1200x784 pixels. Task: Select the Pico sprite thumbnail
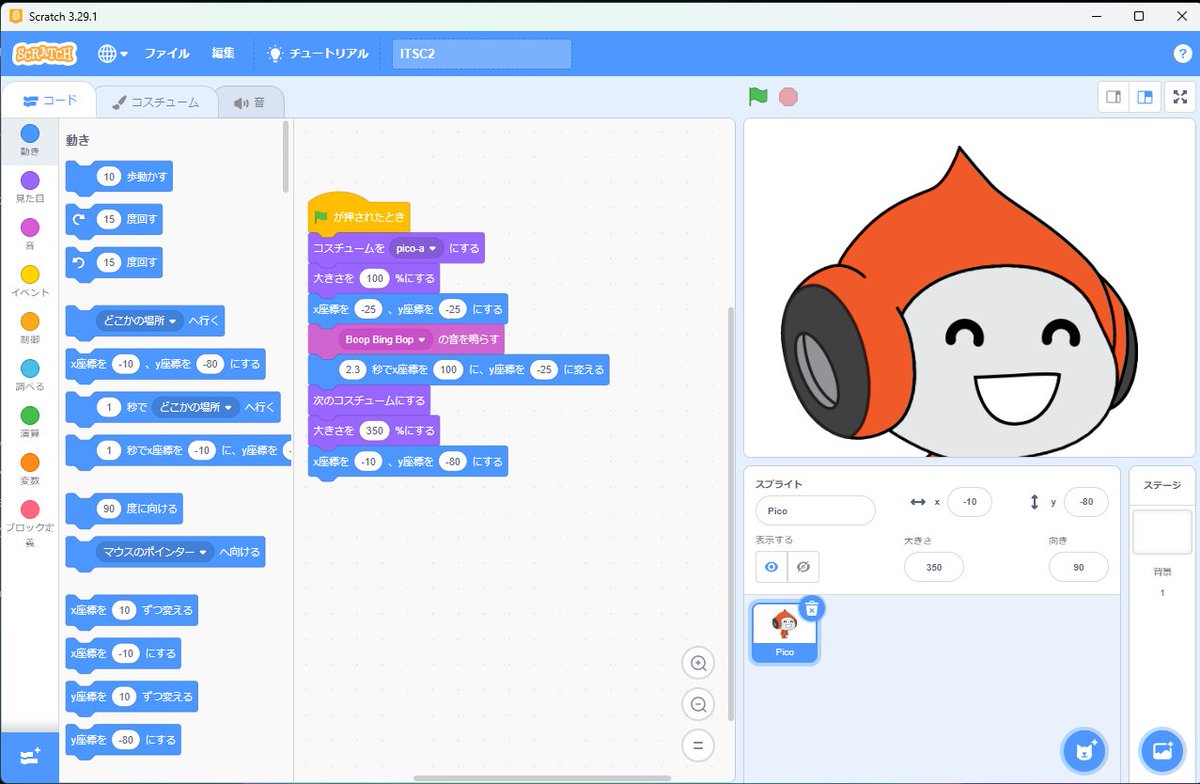(785, 633)
